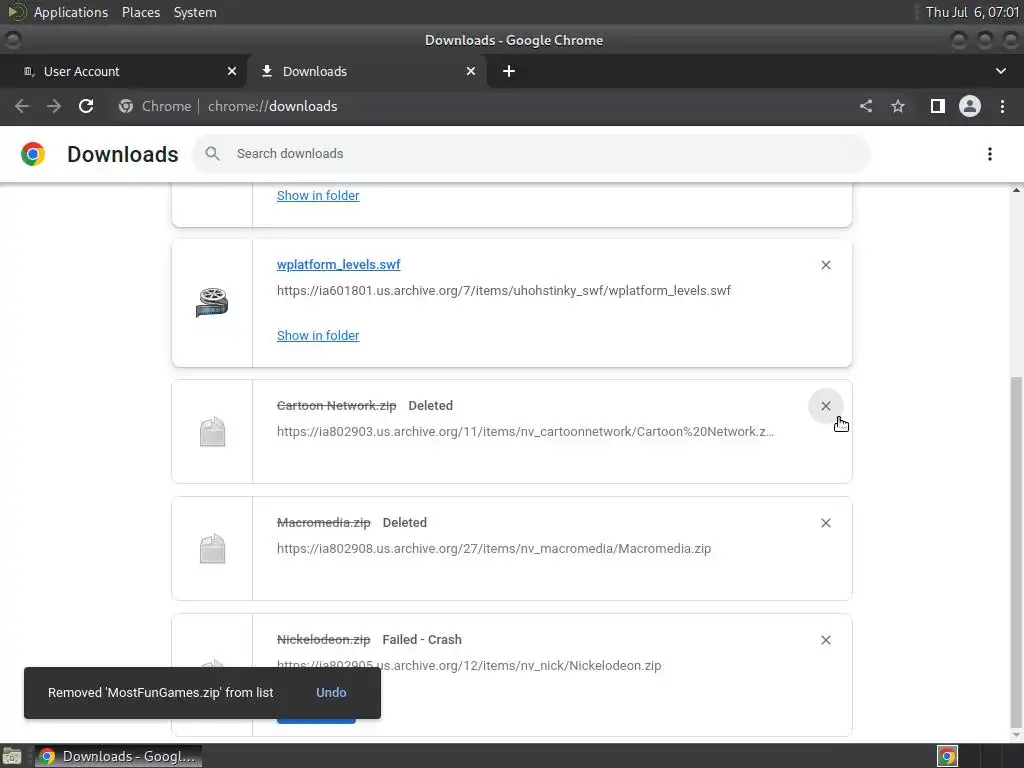This screenshot has width=1024, height=768.
Task: Click the Macromedia.zip file icon
Action: [212, 549]
